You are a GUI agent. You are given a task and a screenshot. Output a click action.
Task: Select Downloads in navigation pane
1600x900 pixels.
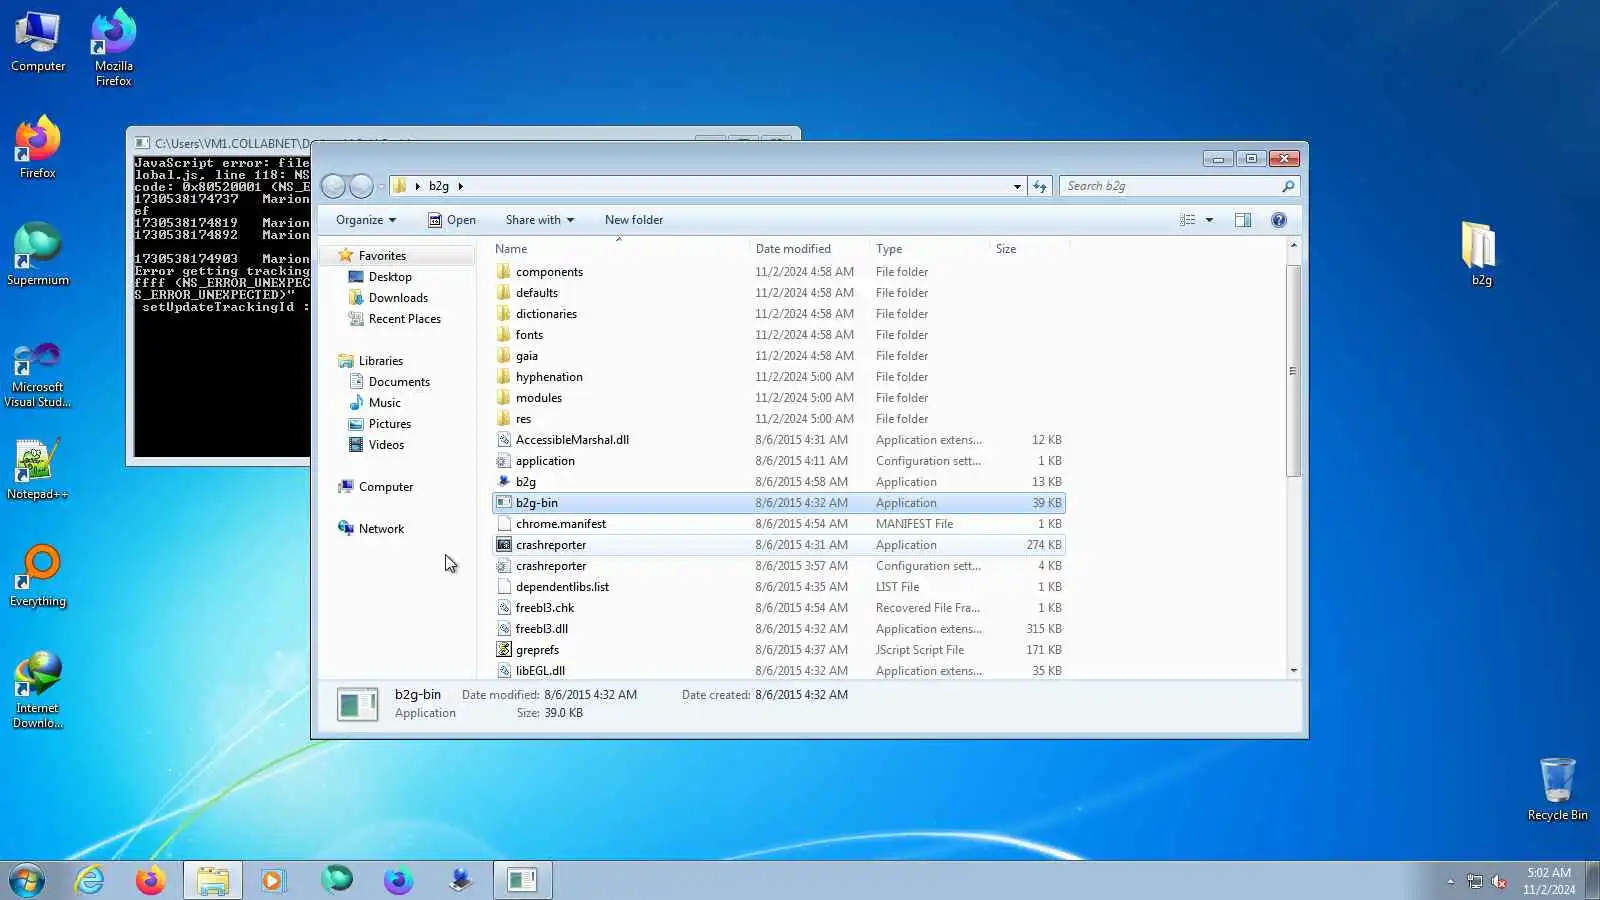coord(398,298)
